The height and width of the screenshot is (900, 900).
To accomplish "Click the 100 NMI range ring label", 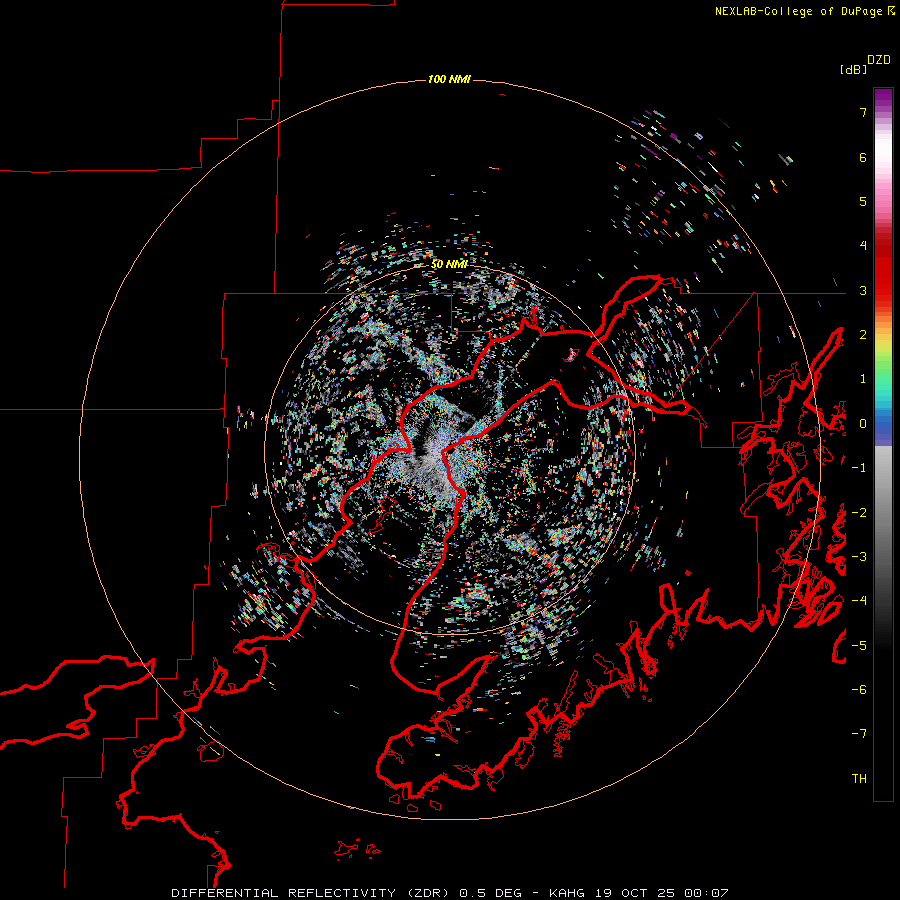I will pos(449,79).
